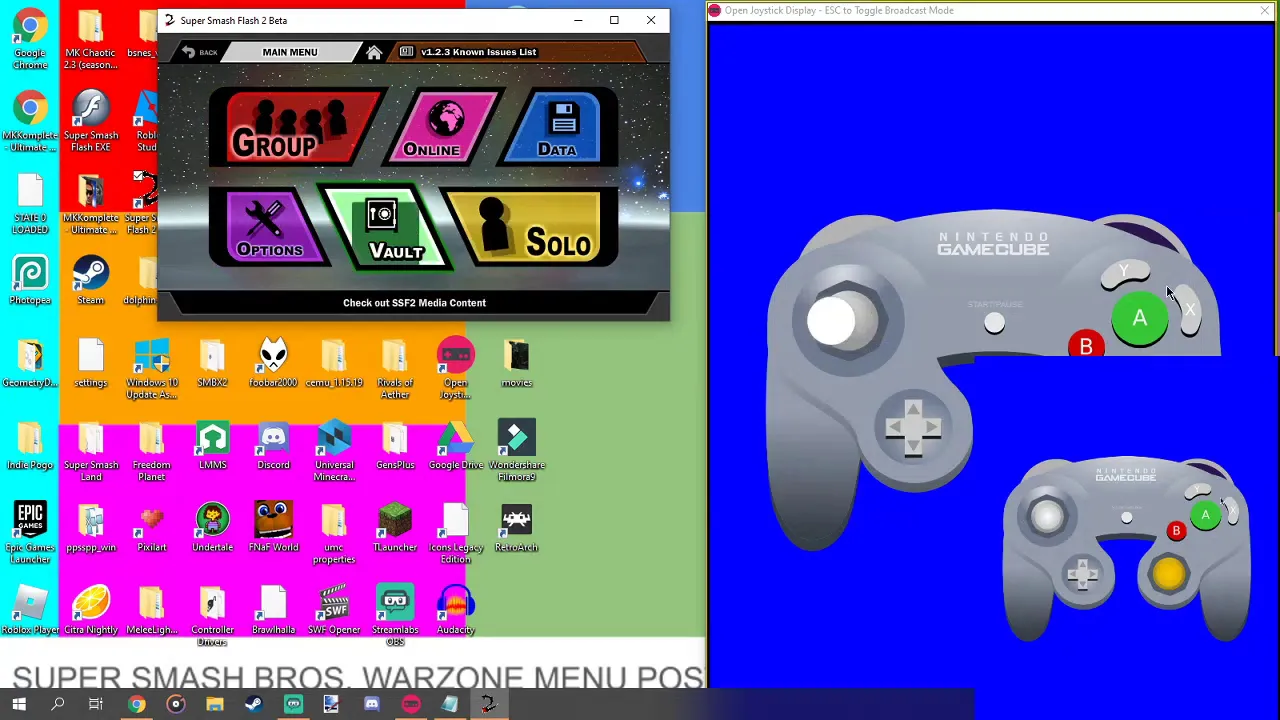Click the X button on large GameCube controller
Screen dimensions: 1280x720
1188,311
